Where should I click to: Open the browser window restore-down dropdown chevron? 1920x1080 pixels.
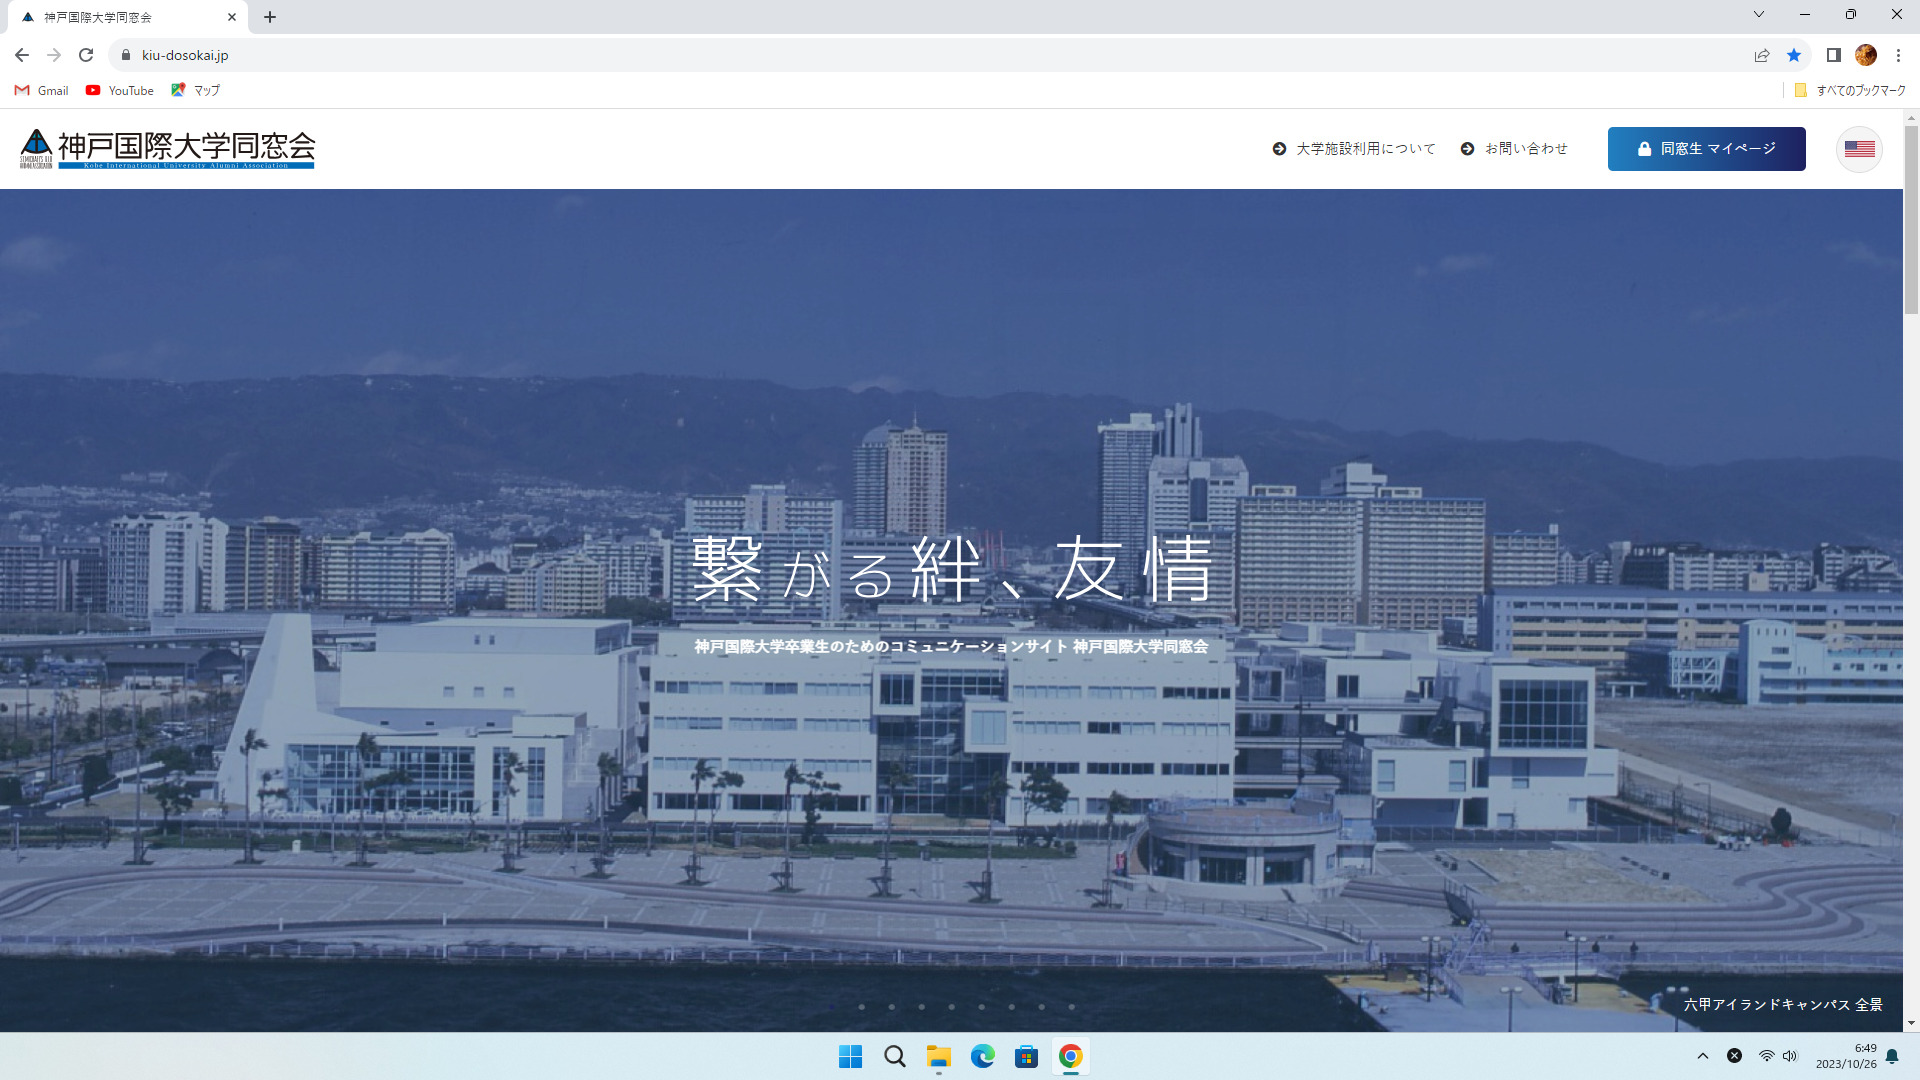[x=1758, y=14]
